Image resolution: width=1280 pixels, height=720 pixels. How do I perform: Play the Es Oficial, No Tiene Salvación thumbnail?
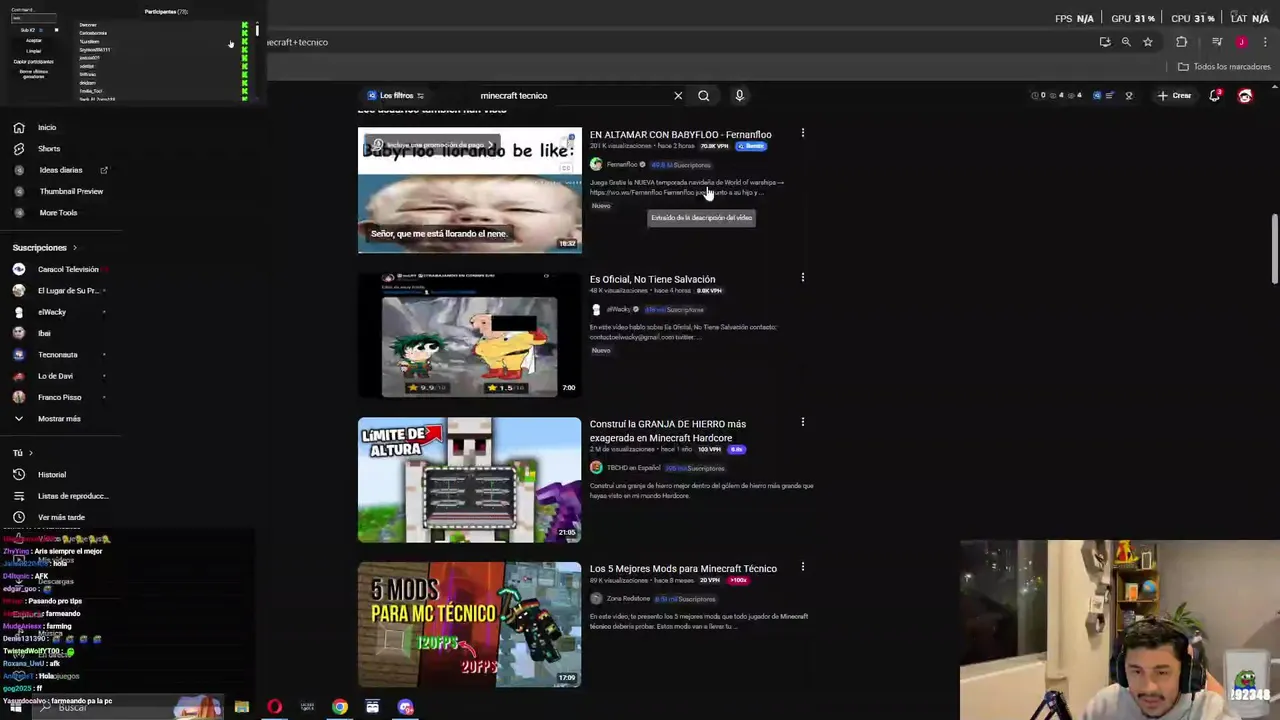click(x=469, y=335)
